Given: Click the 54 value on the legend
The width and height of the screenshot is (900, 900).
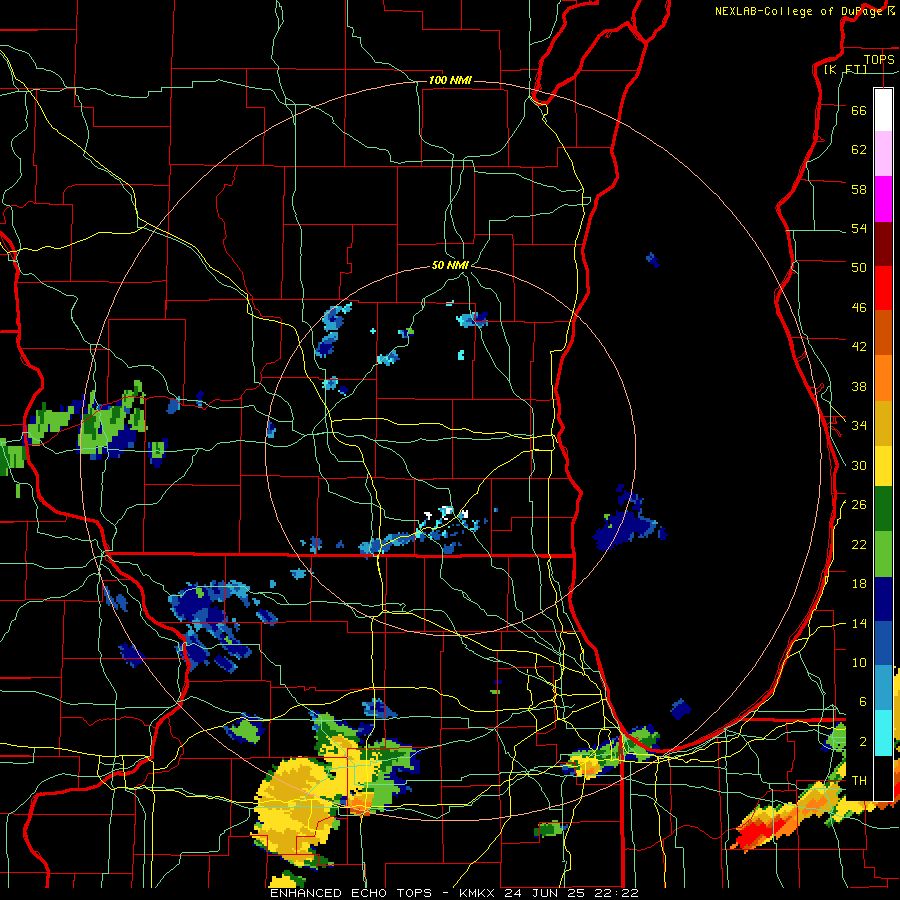Looking at the screenshot, I should [859, 228].
